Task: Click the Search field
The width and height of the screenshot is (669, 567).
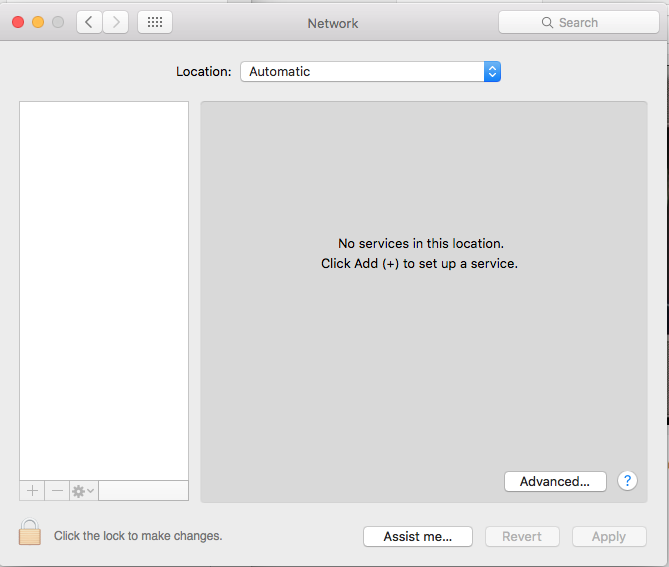Action: click(579, 22)
